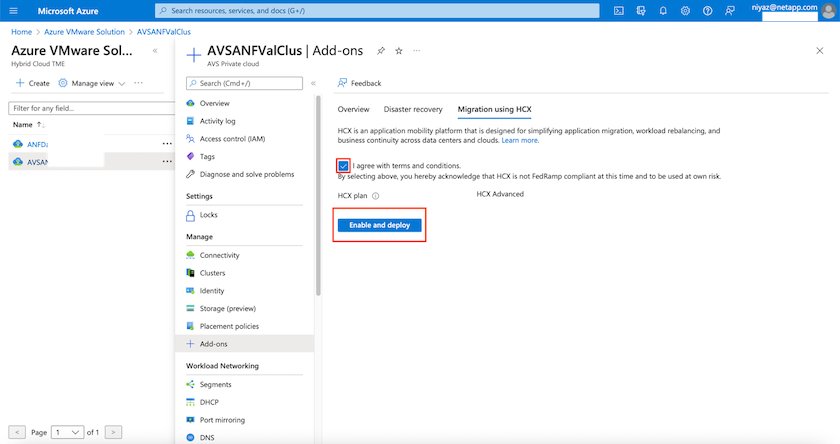This screenshot has width=840, height=444.
Task: Open the notifications bell icon
Action: [663, 11]
